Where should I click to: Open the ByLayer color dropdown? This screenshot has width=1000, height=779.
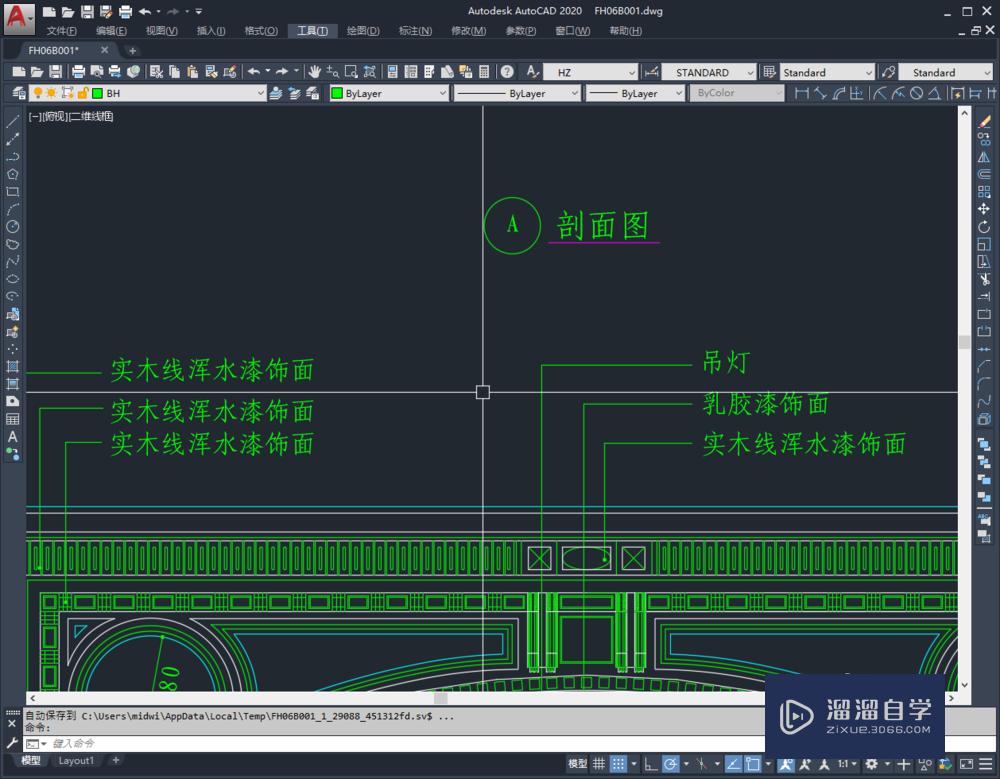click(443, 92)
